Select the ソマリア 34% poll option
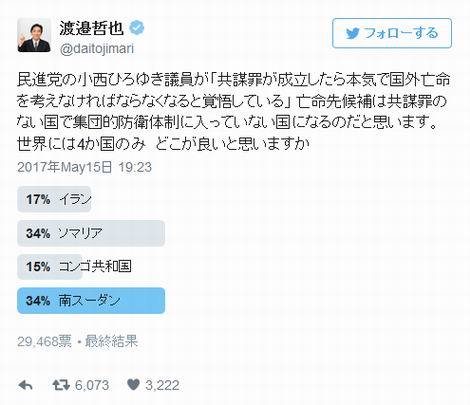 pyautogui.click(x=91, y=233)
